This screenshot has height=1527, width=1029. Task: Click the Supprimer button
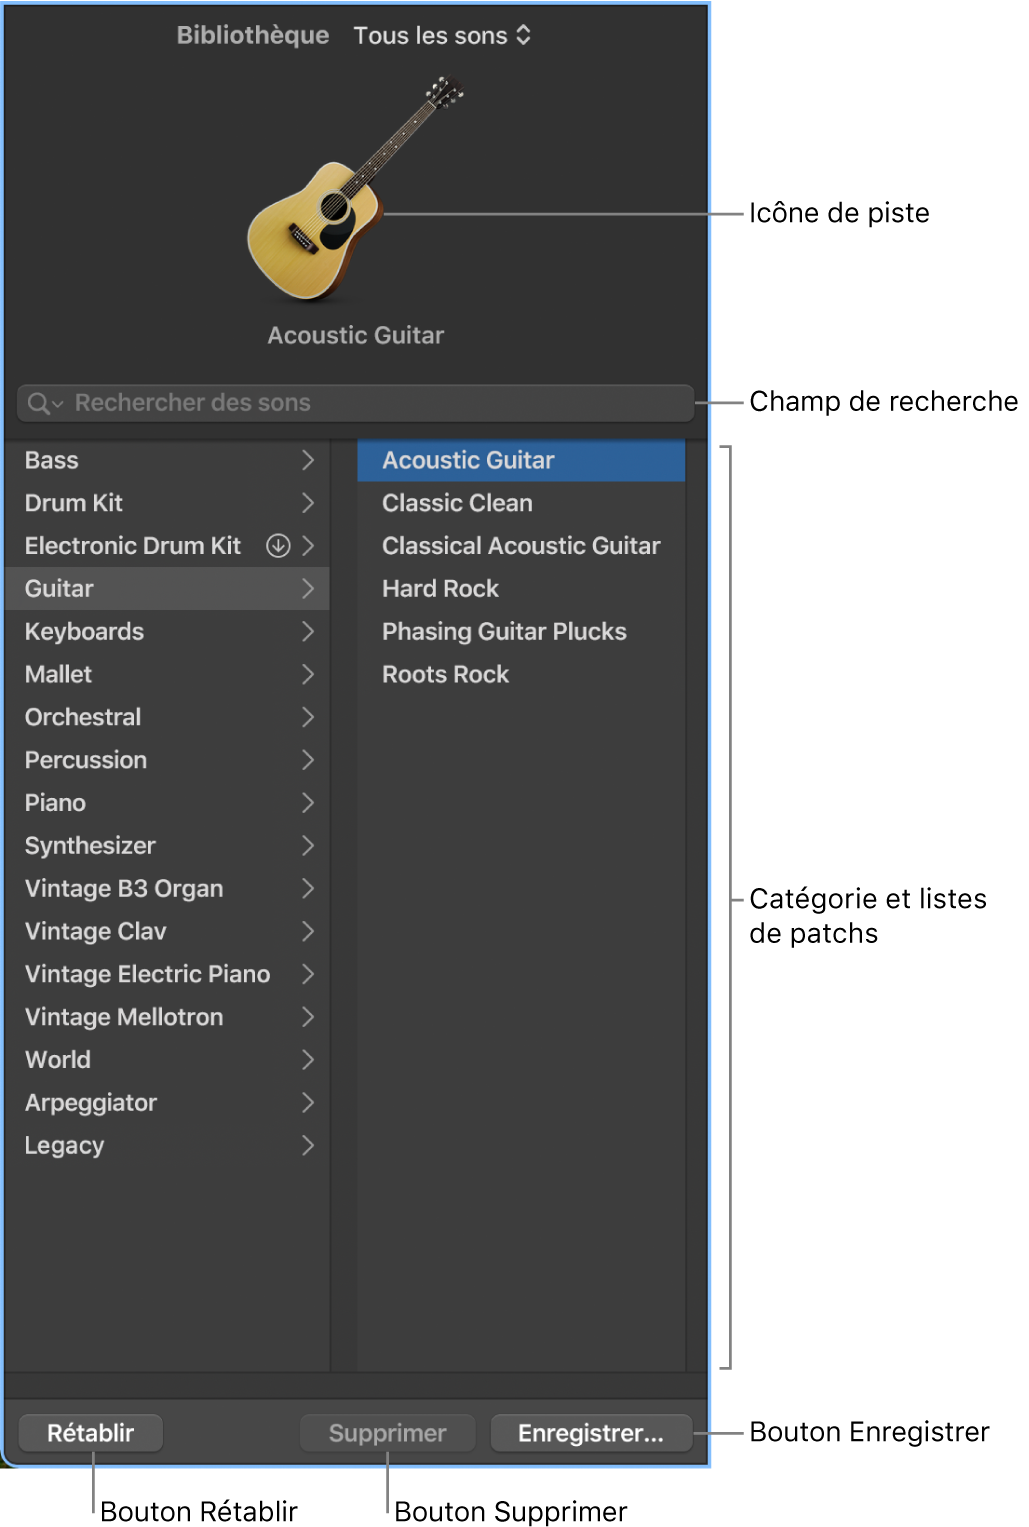pos(388,1433)
